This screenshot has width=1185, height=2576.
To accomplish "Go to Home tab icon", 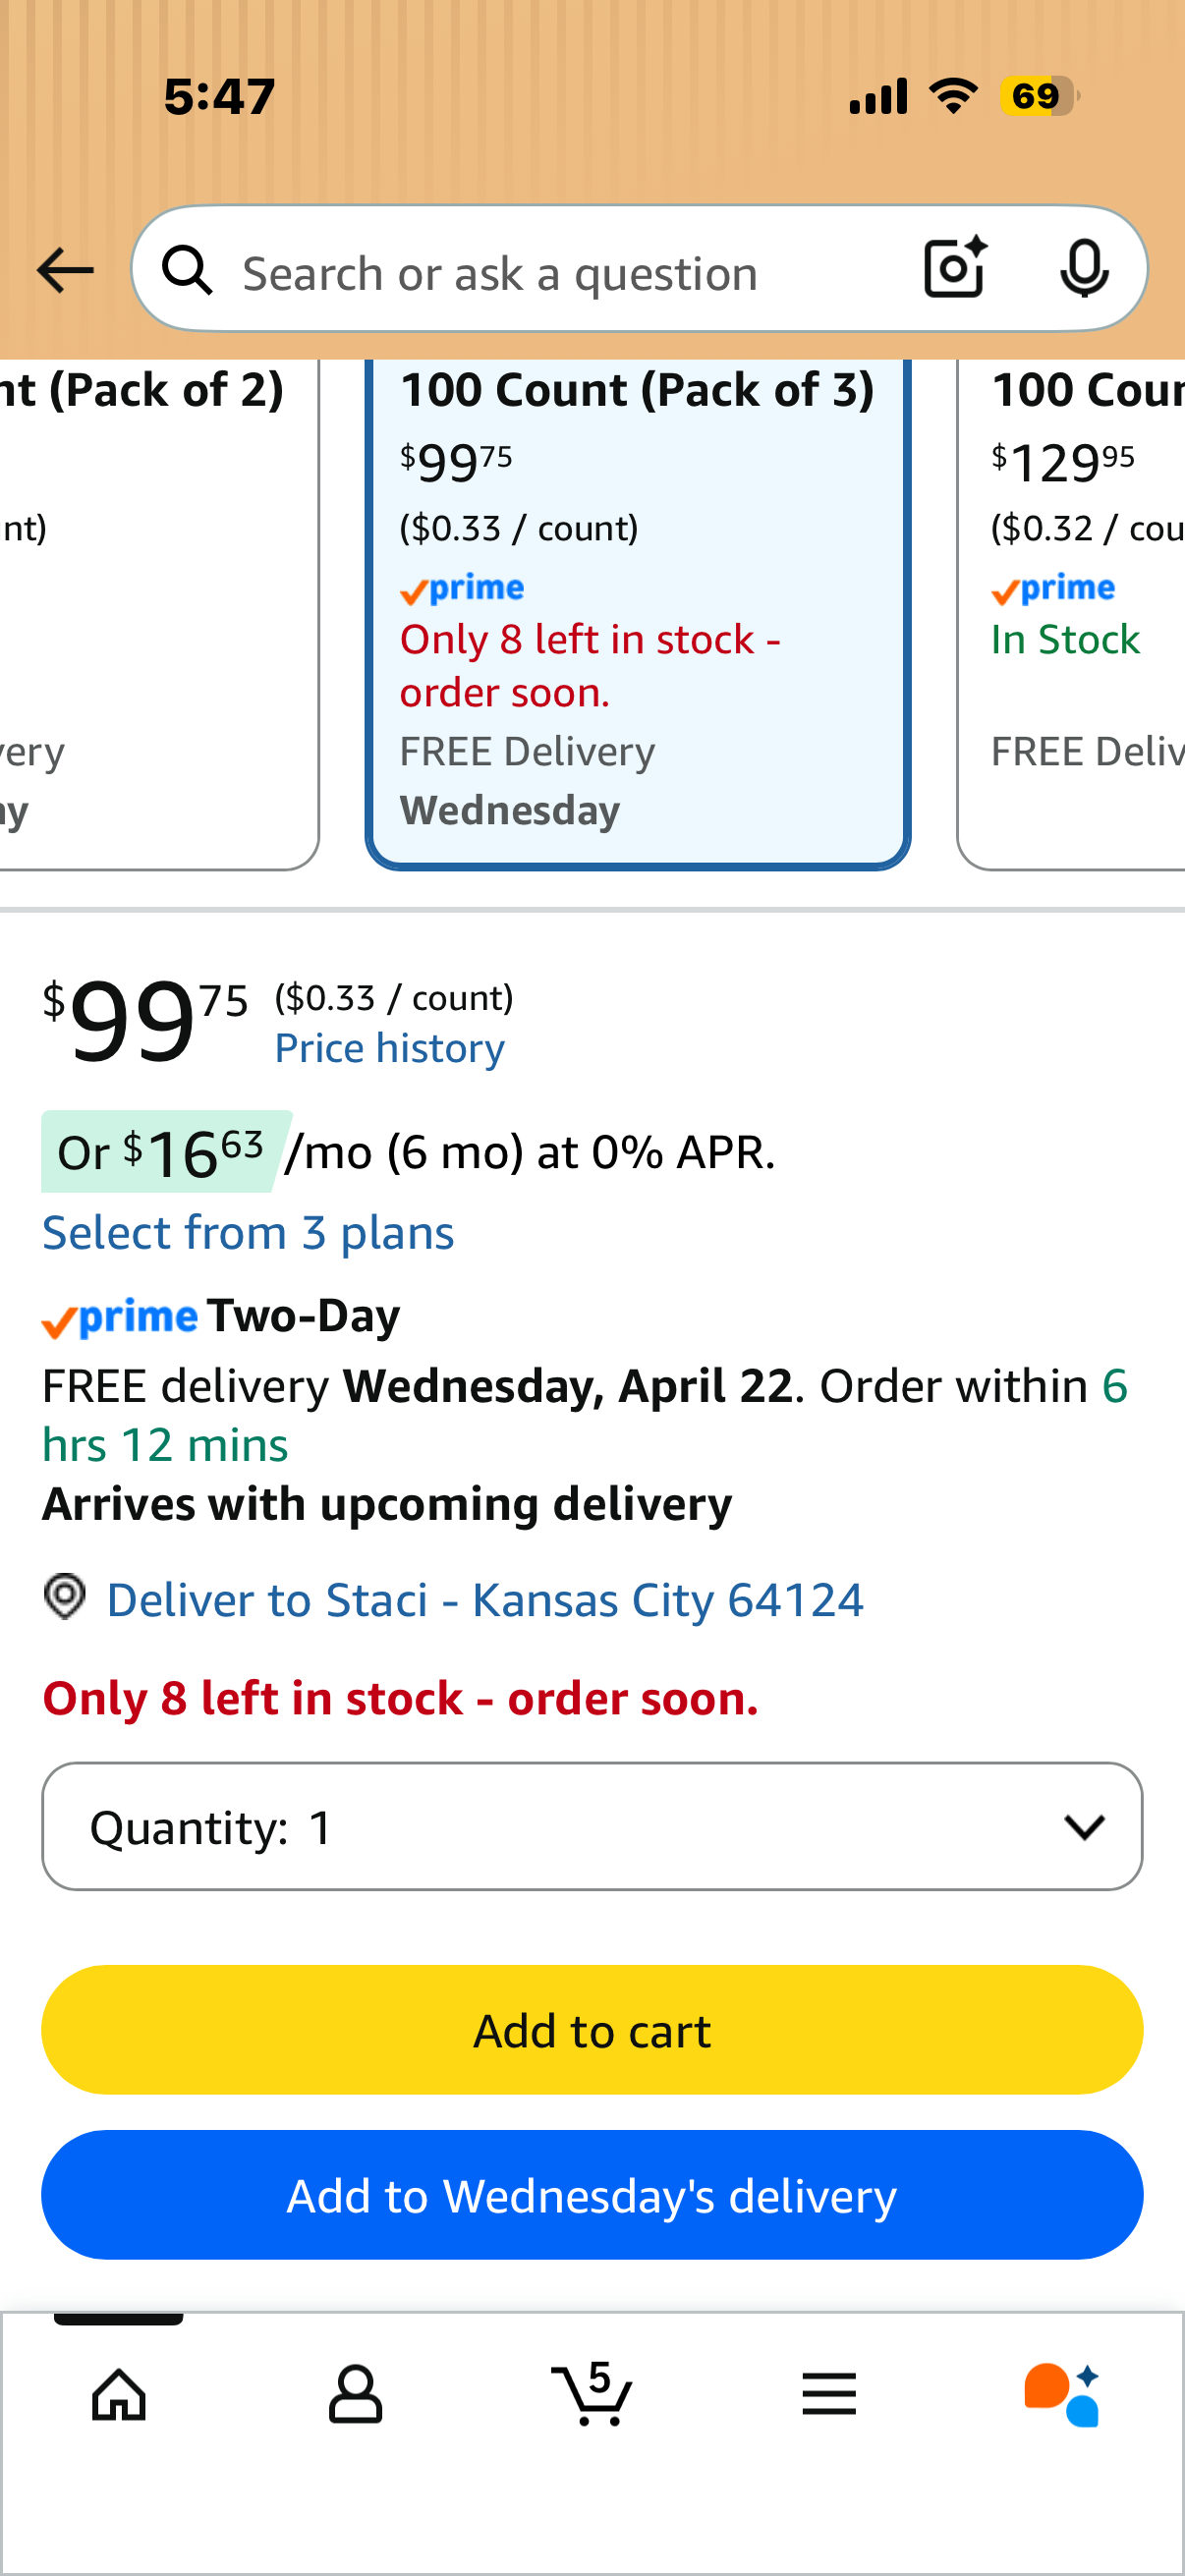I will 119,2395.
